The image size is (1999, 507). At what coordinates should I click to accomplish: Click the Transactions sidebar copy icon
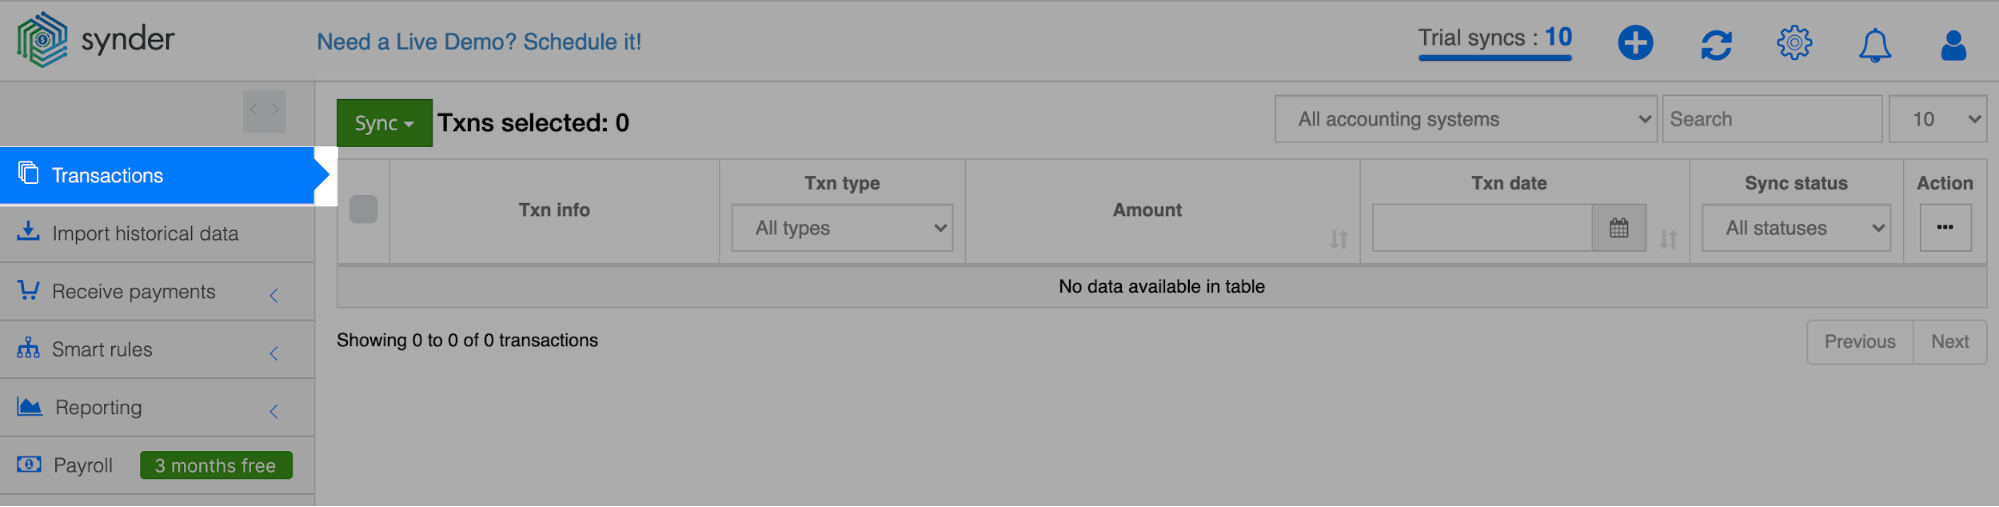[x=28, y=173]
